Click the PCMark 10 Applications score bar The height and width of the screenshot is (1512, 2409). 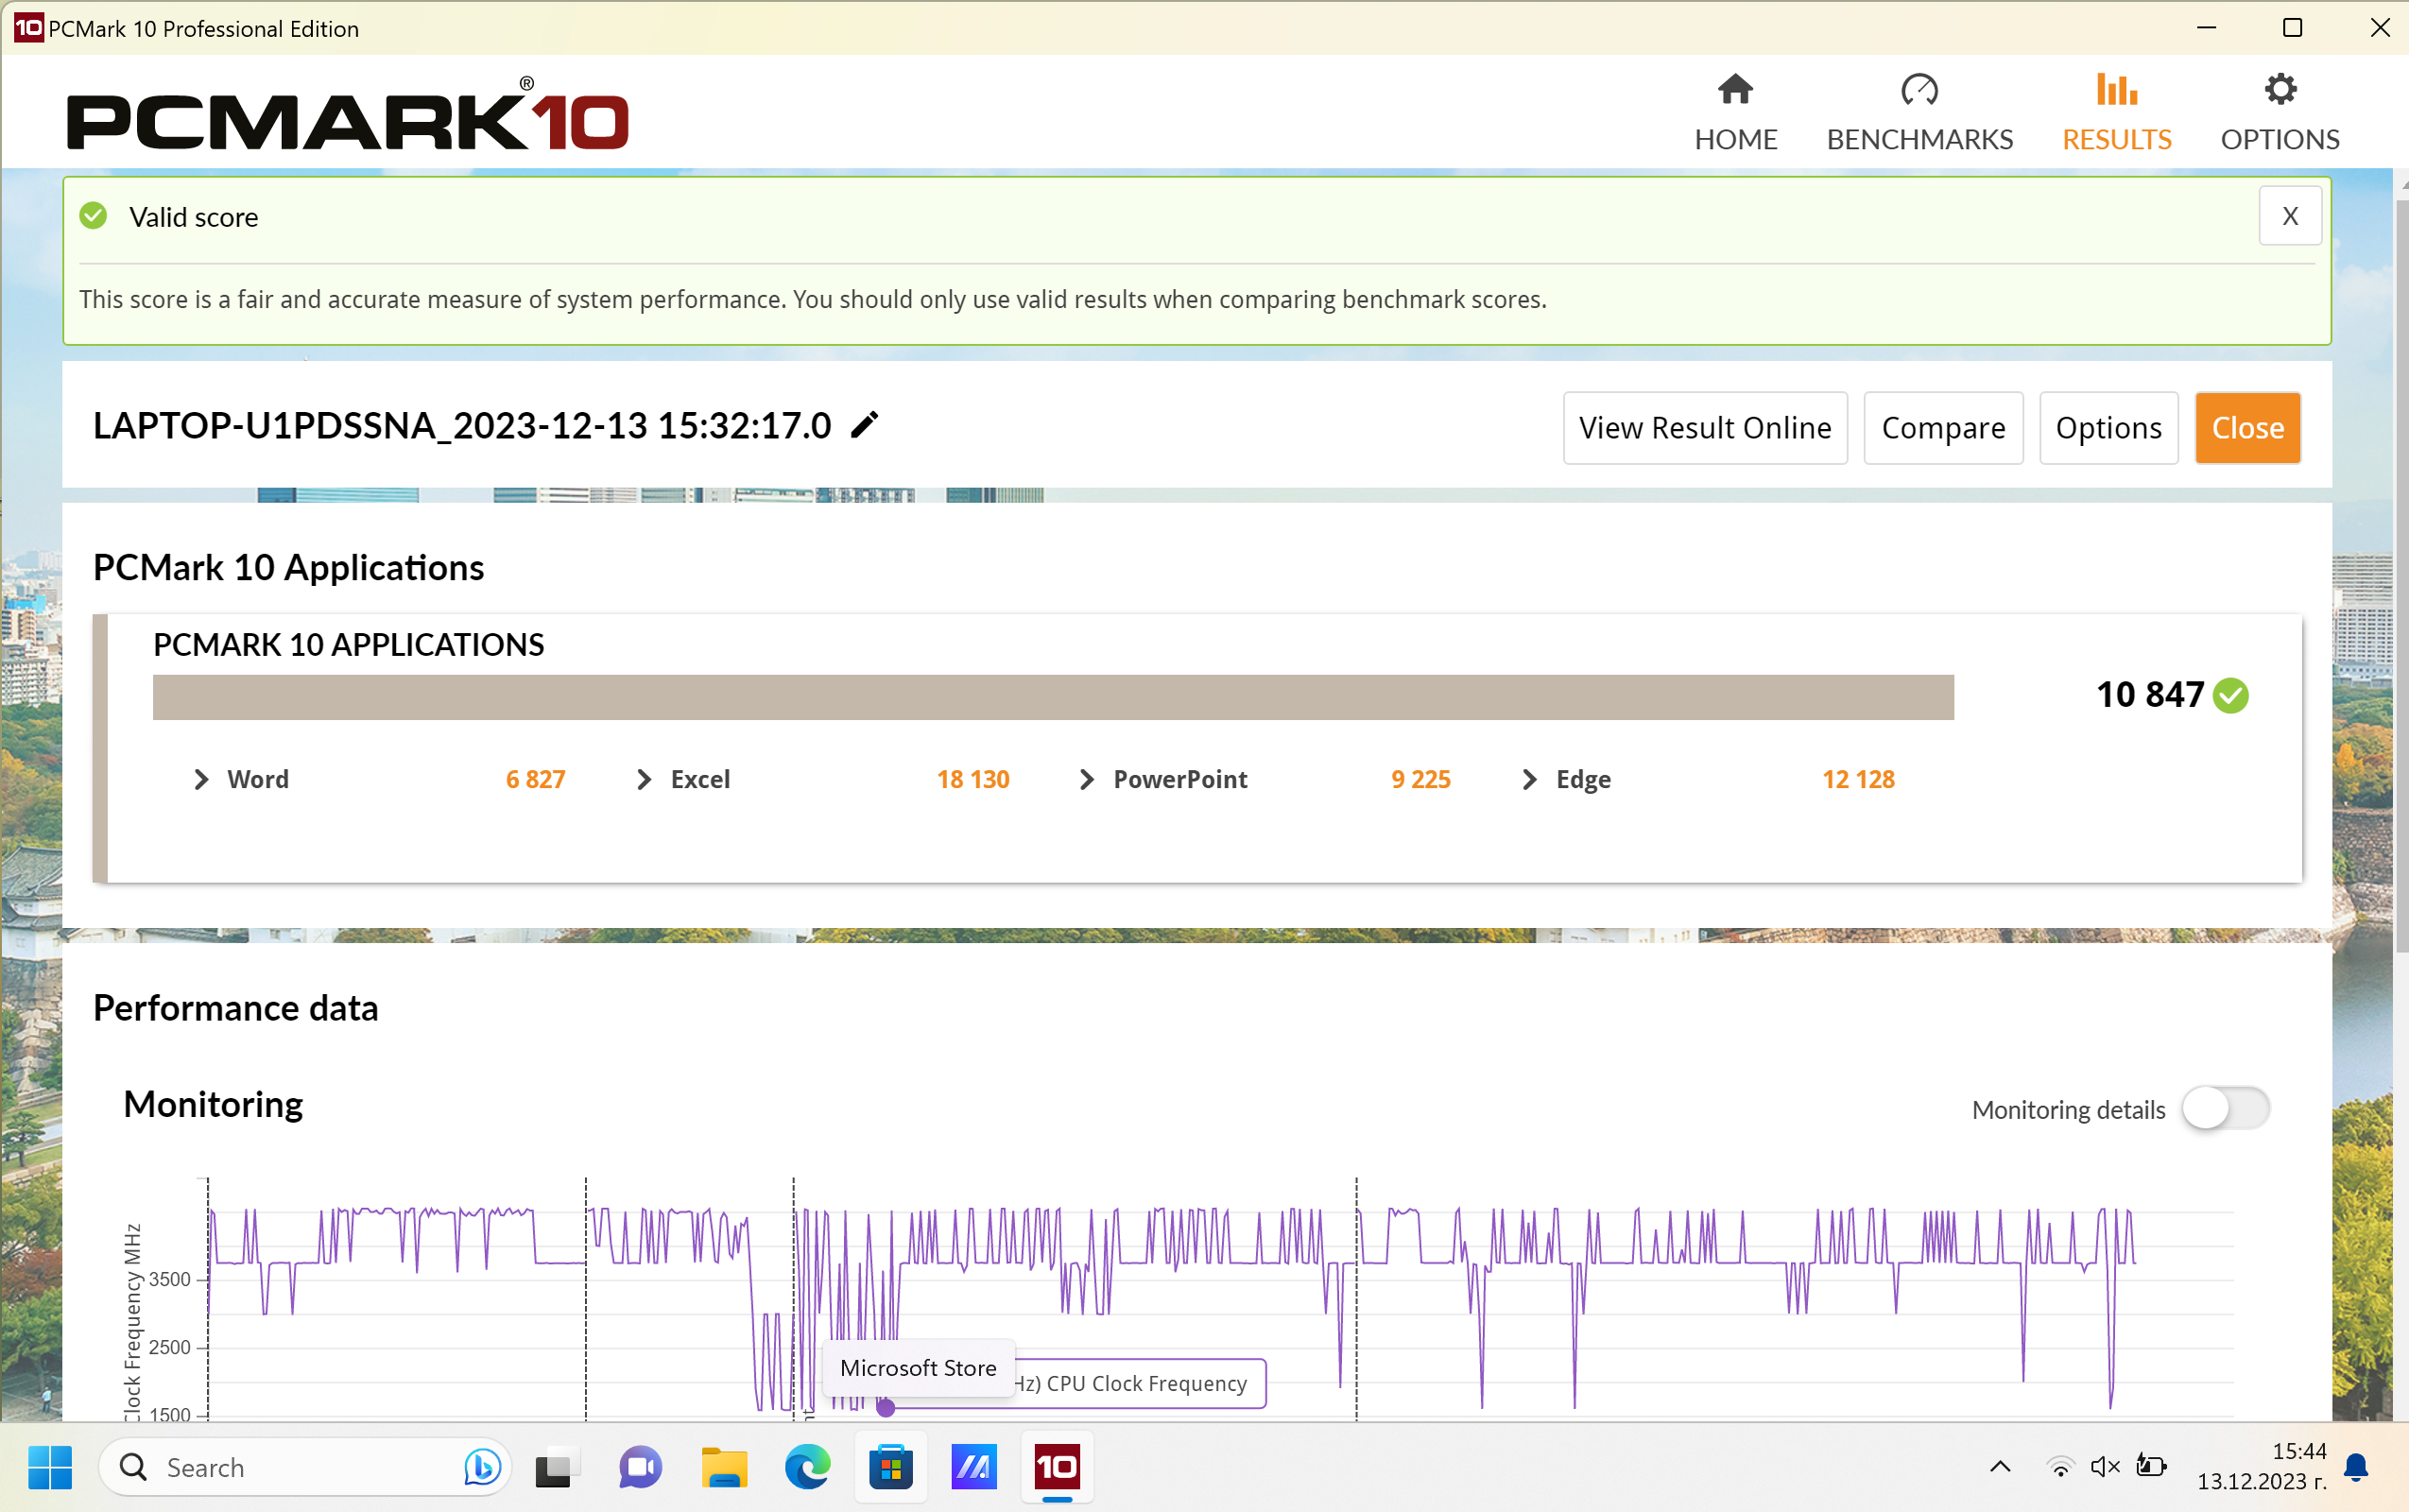click(x=1053, y=697)
